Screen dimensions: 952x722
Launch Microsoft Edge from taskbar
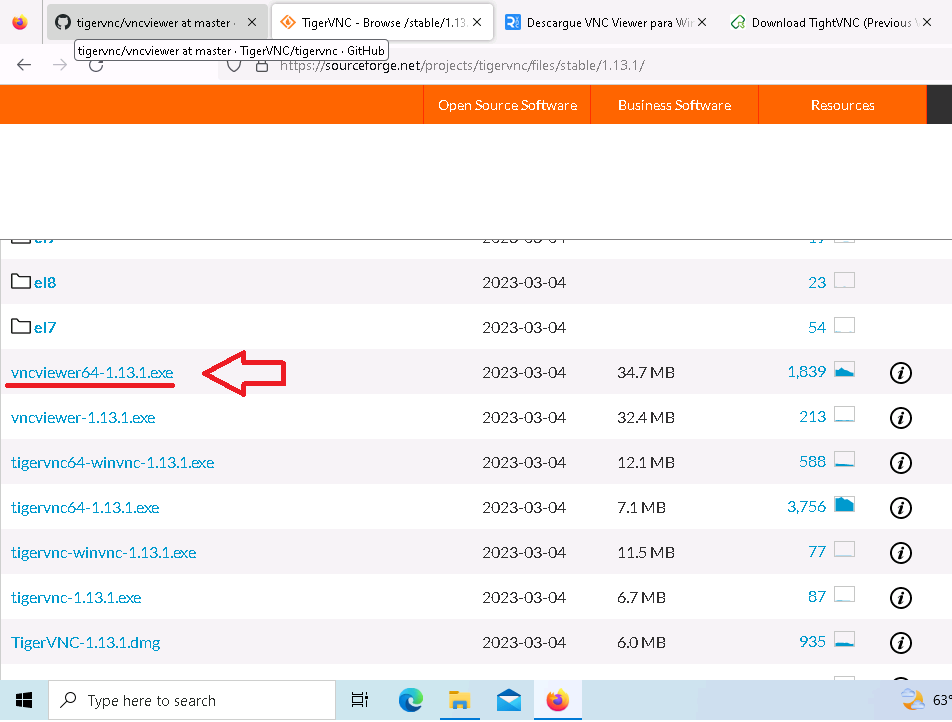(410, 700)
